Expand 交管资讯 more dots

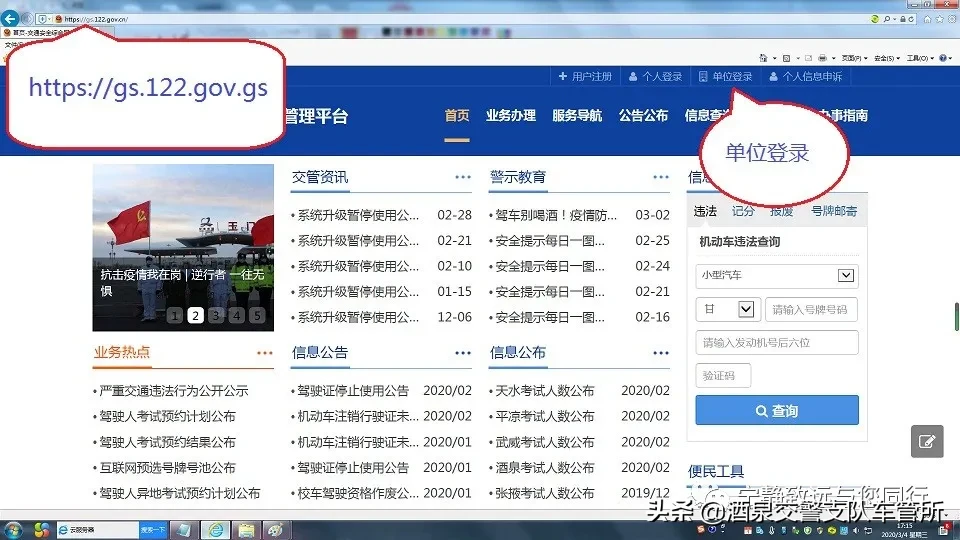click(x=463, y=177)
